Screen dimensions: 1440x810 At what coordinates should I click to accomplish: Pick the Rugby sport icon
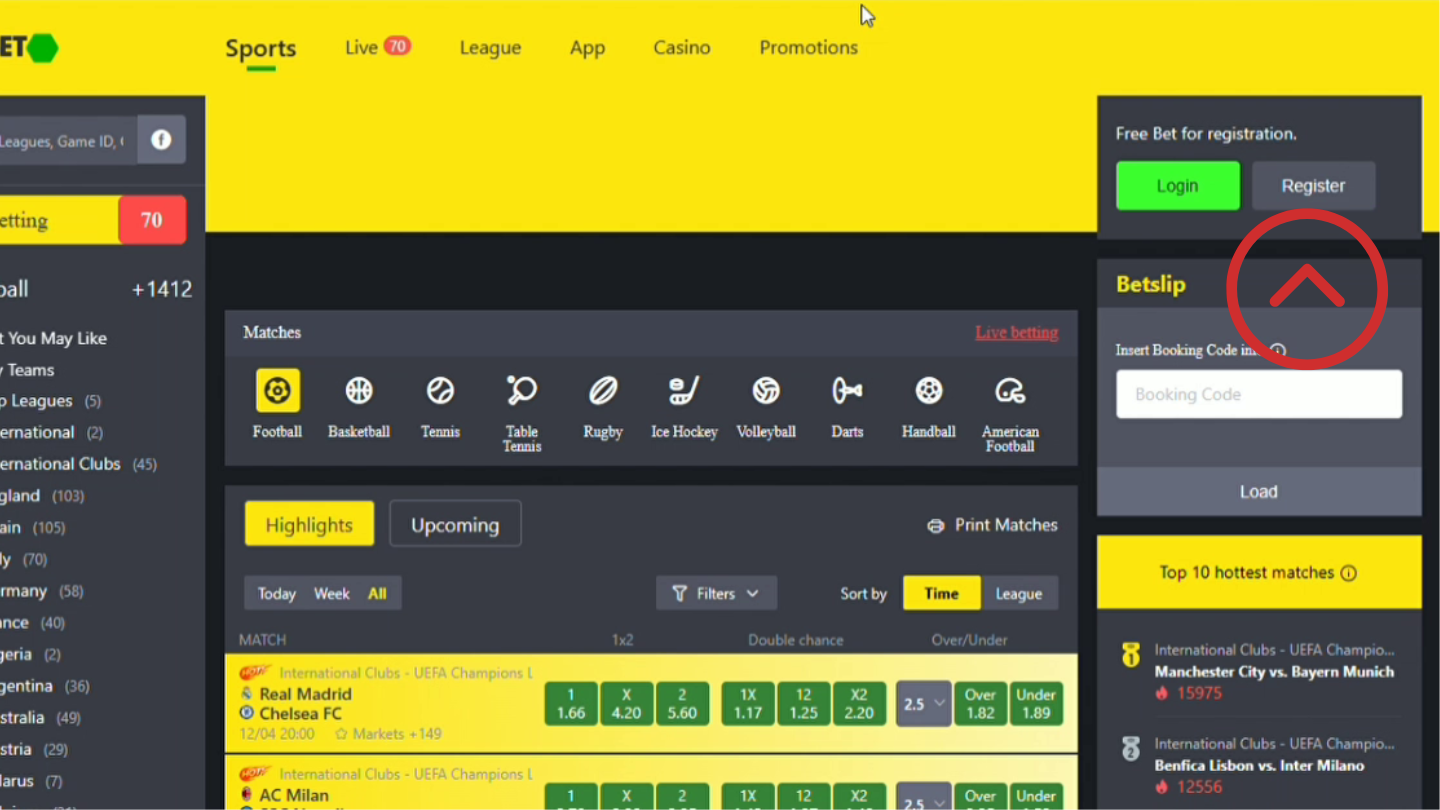(603, 391)
